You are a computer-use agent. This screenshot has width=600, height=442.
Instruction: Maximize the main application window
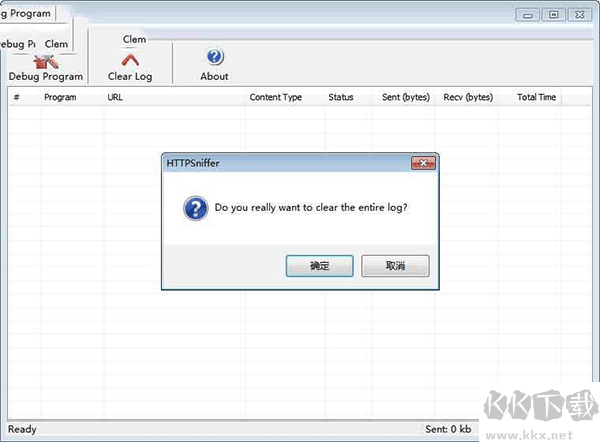pos(553,15)
